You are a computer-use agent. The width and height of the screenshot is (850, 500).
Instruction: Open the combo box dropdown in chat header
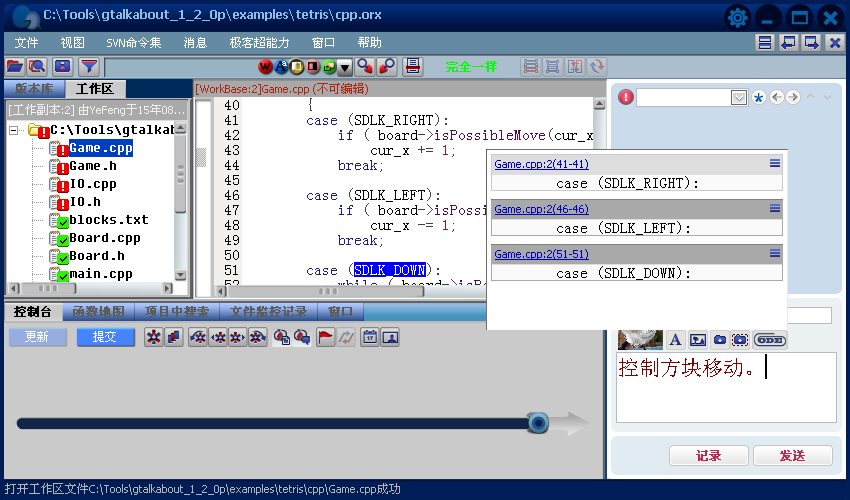739,98
